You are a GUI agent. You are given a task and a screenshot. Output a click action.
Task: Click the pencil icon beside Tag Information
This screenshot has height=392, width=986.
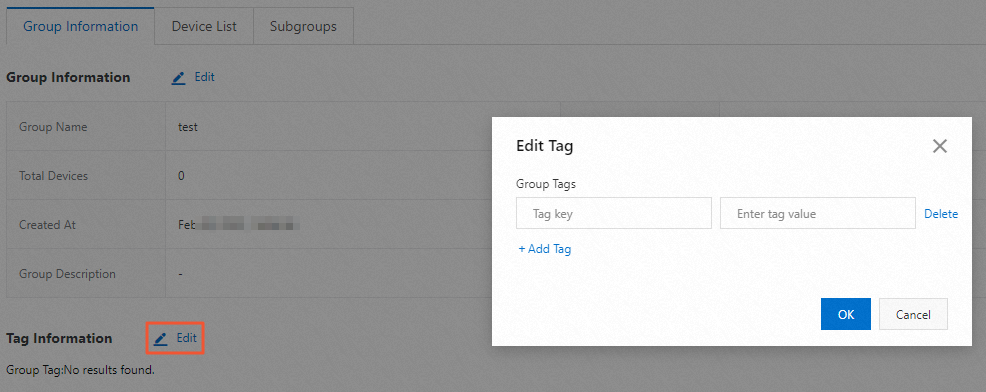161,339
